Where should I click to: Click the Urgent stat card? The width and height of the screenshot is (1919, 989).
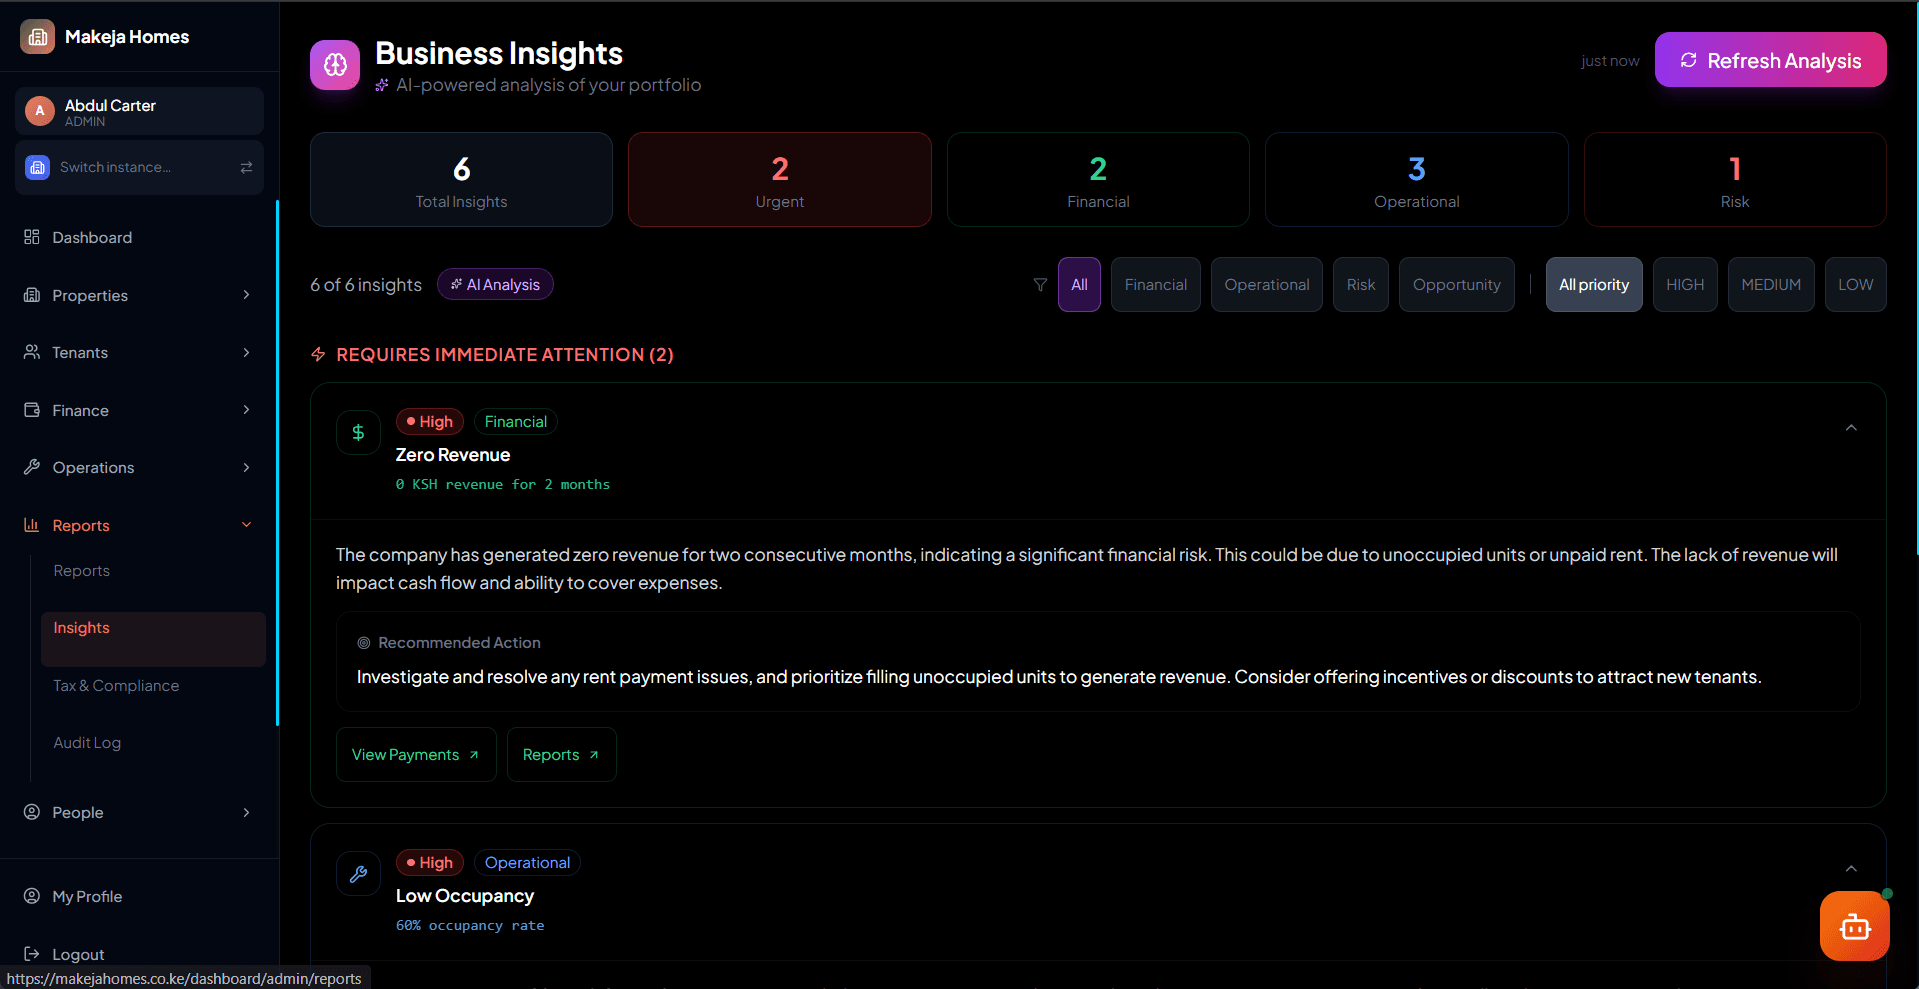780,180
